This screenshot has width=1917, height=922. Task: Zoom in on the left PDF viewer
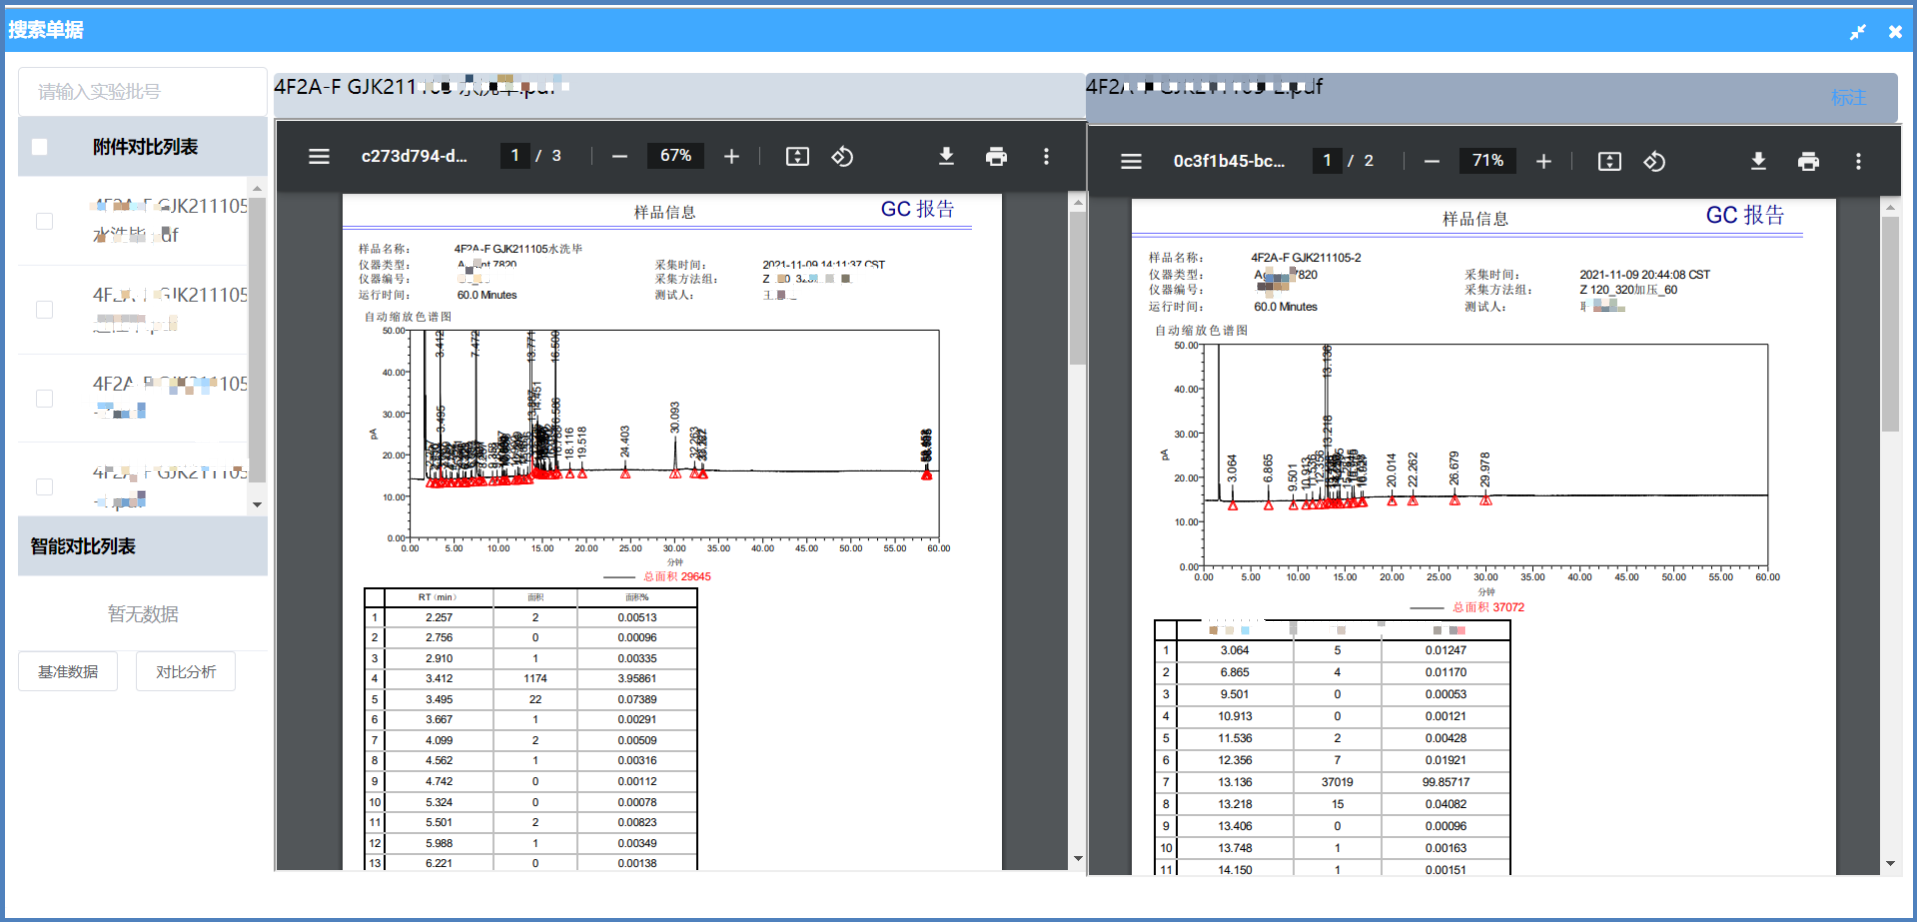point(731,156)
